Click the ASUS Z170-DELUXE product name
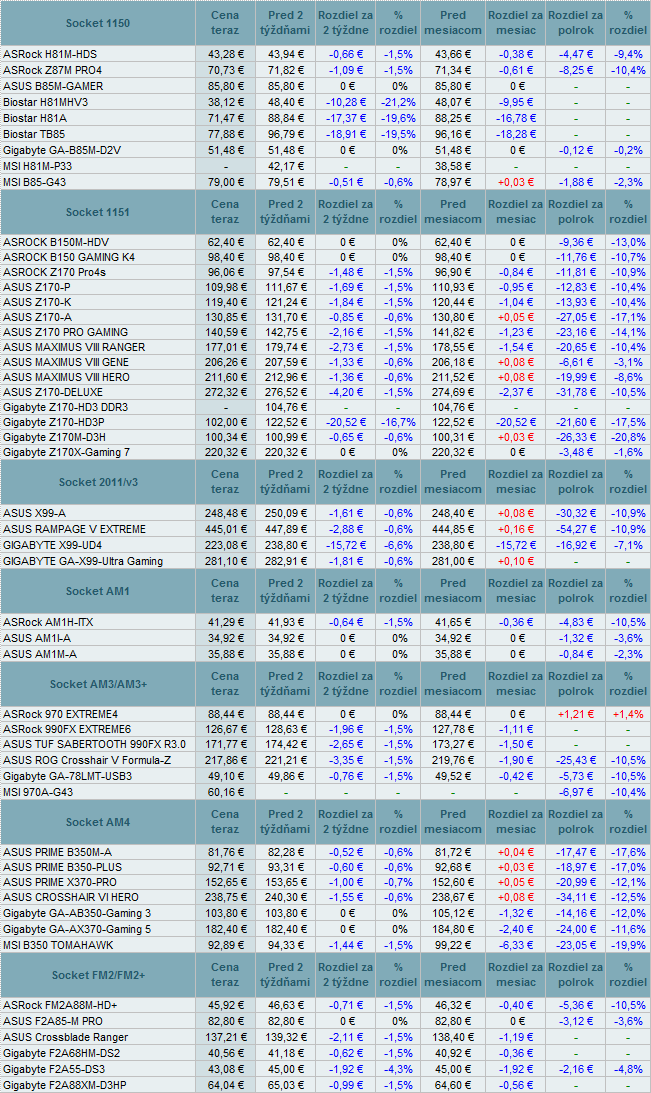Image resolution: width=651 pixels, height=1093 pixels. 53,392
